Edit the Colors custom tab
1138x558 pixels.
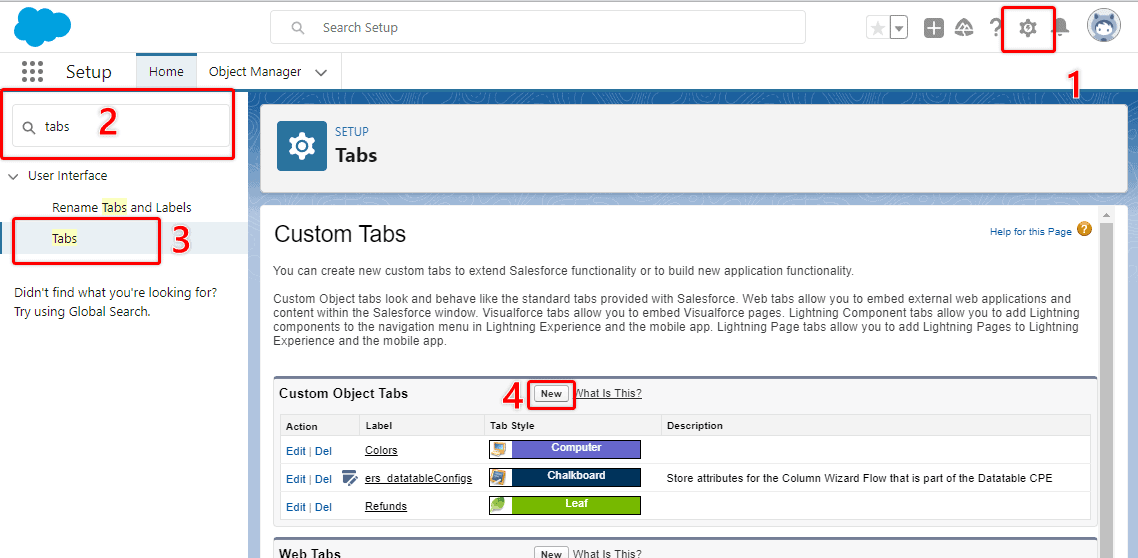pos(295,451)
